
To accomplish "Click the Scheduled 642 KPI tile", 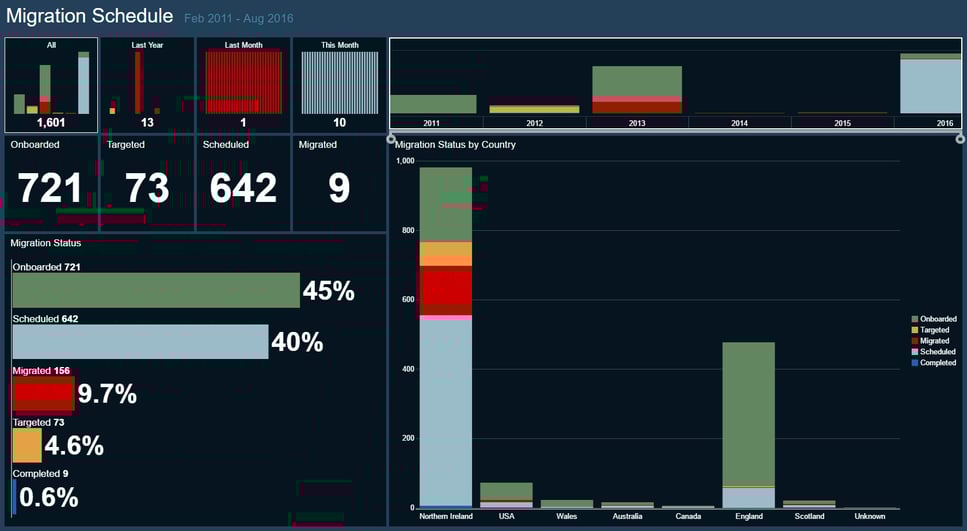I will pos(243,183).
